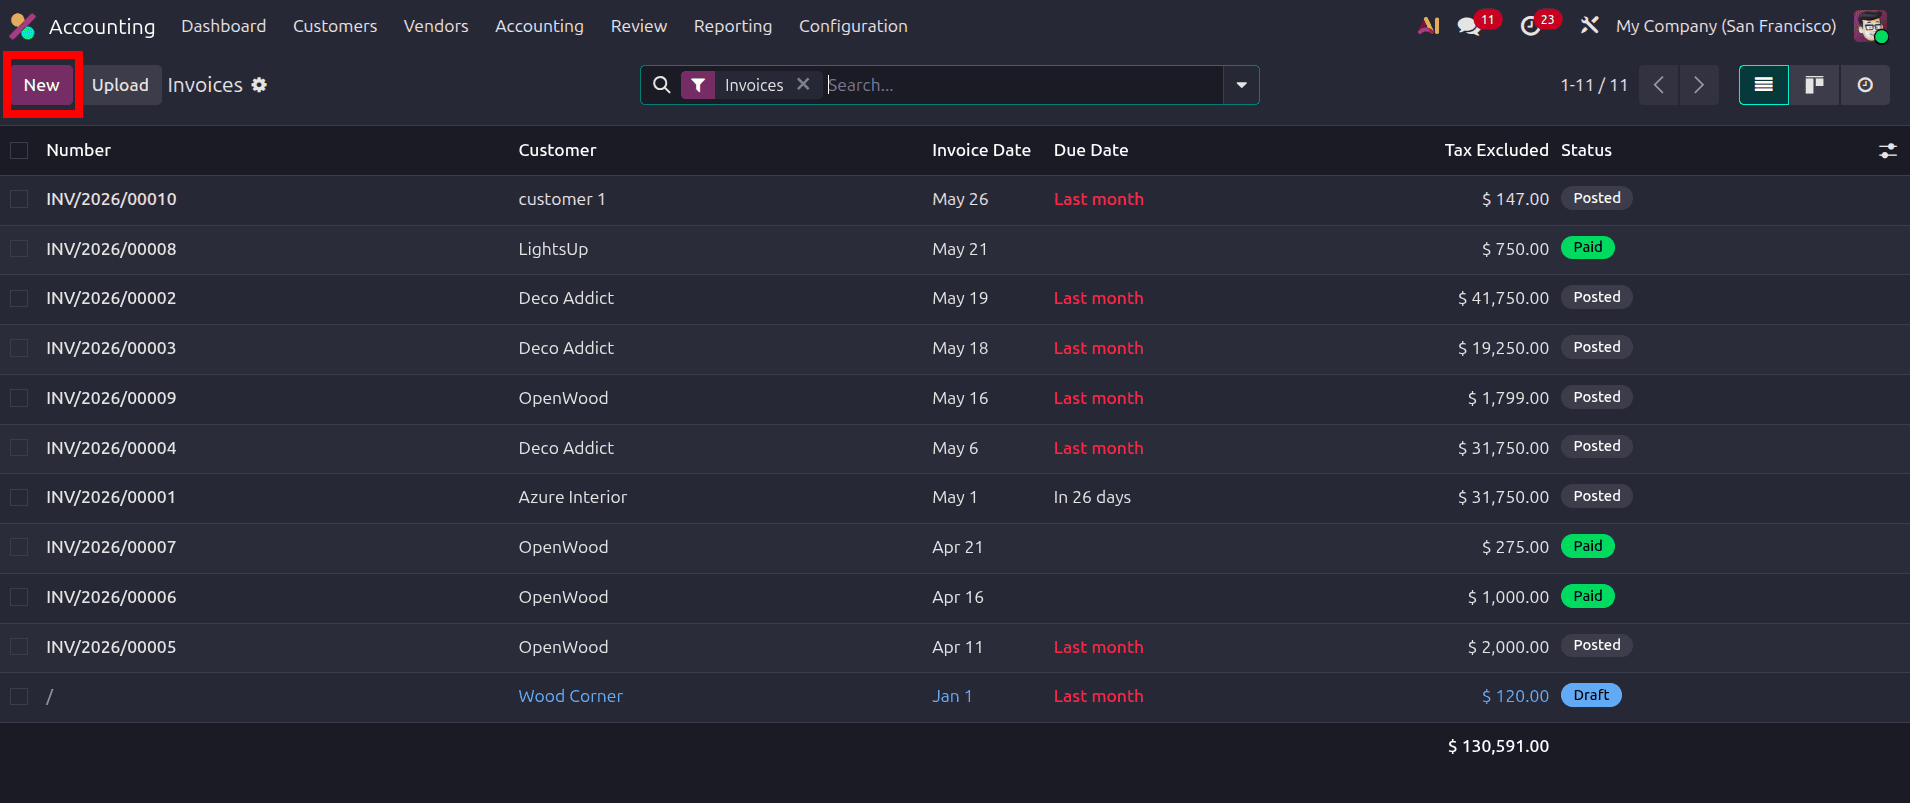Viewport: 1910px width, 803px height.
Task: Click in the Search input field
Action: (1022, 85)
